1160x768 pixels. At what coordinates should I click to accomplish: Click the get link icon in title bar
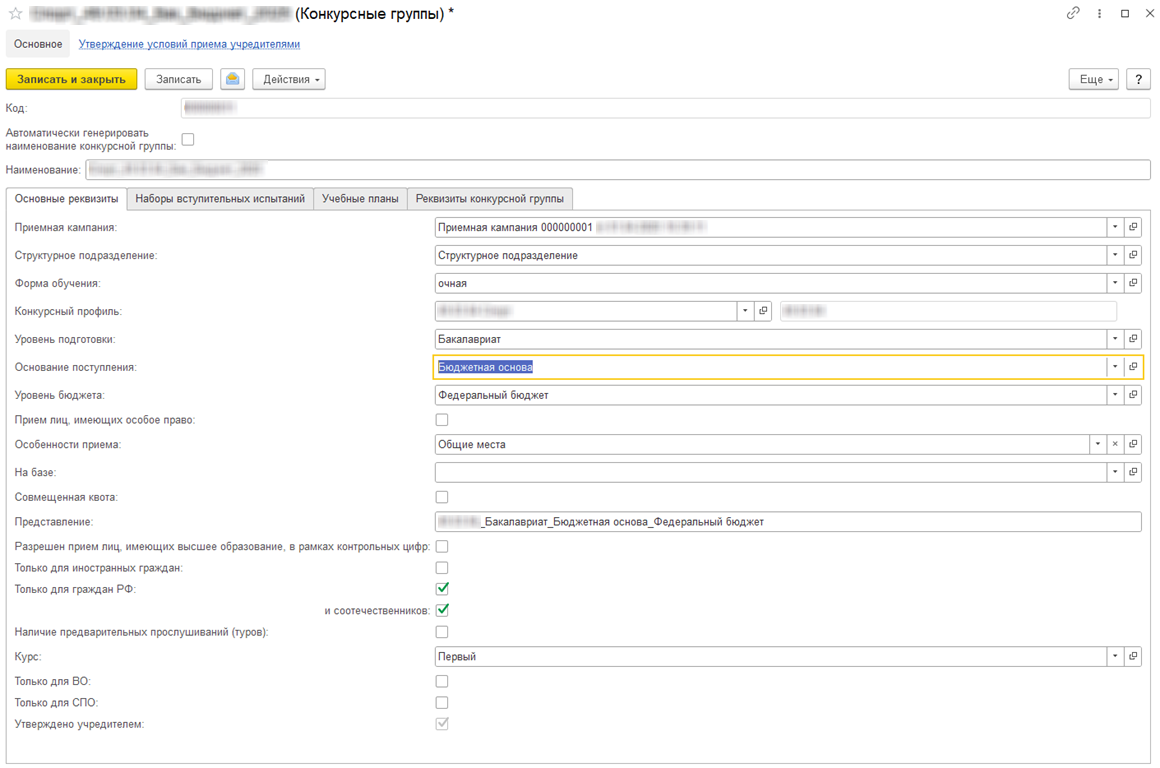pos(1073,14)
